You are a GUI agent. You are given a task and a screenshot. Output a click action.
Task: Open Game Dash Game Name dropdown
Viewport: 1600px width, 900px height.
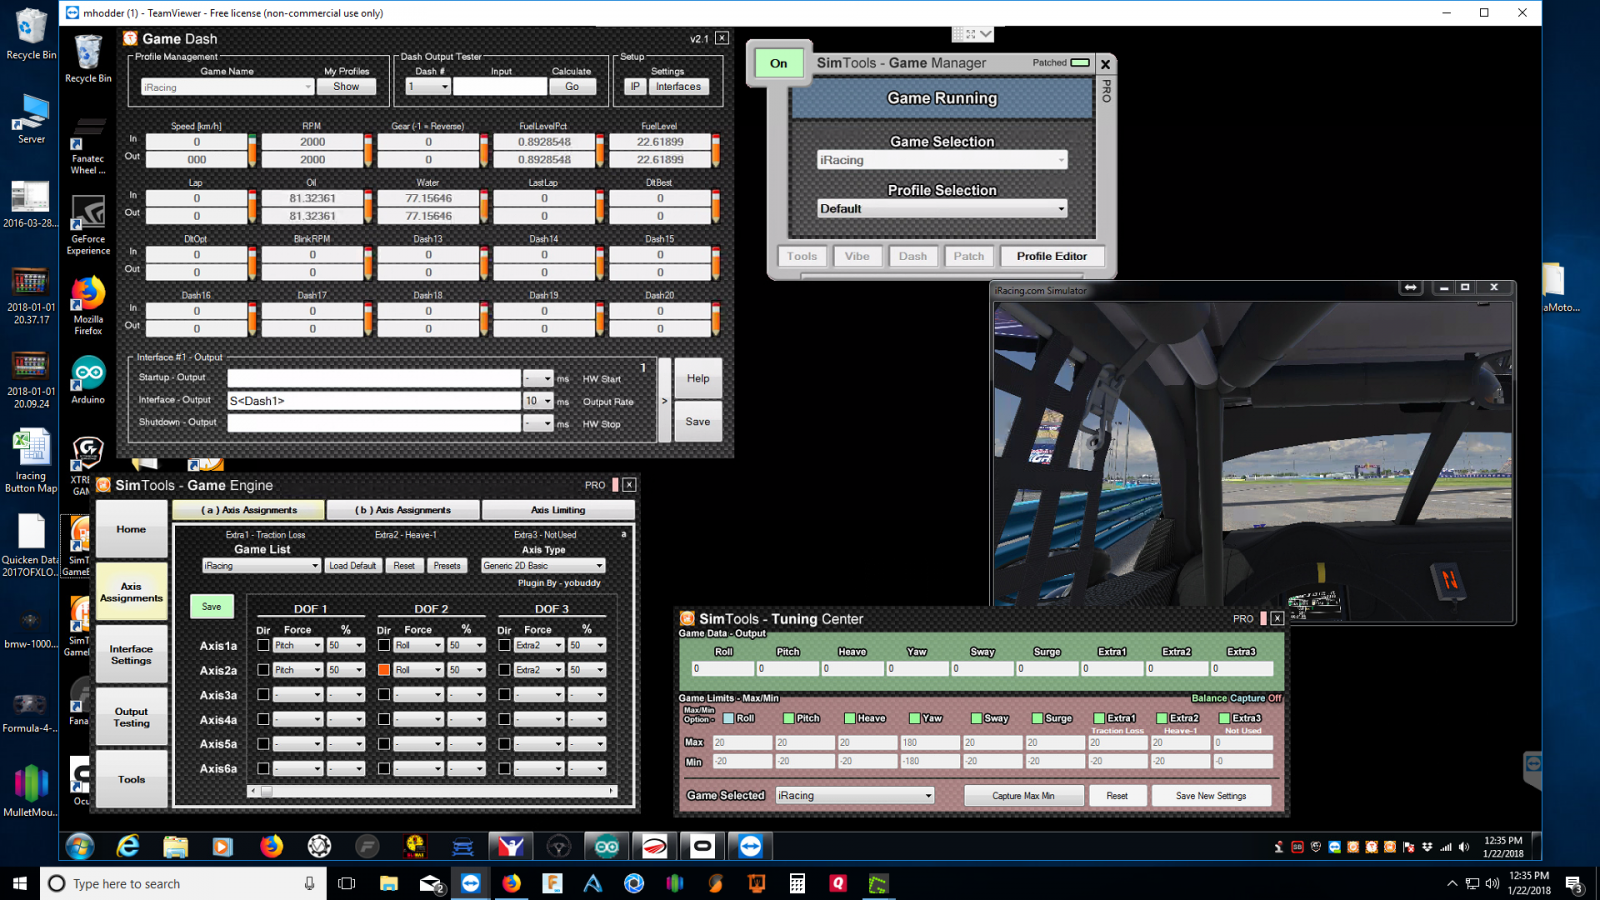click(227, 87)
